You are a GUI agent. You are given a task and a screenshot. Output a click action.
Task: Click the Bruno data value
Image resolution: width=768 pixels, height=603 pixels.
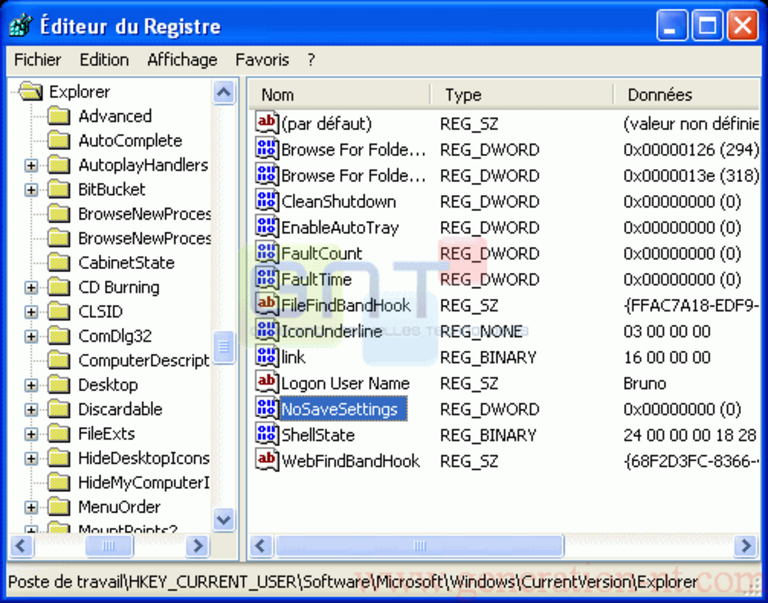point(645,383)
